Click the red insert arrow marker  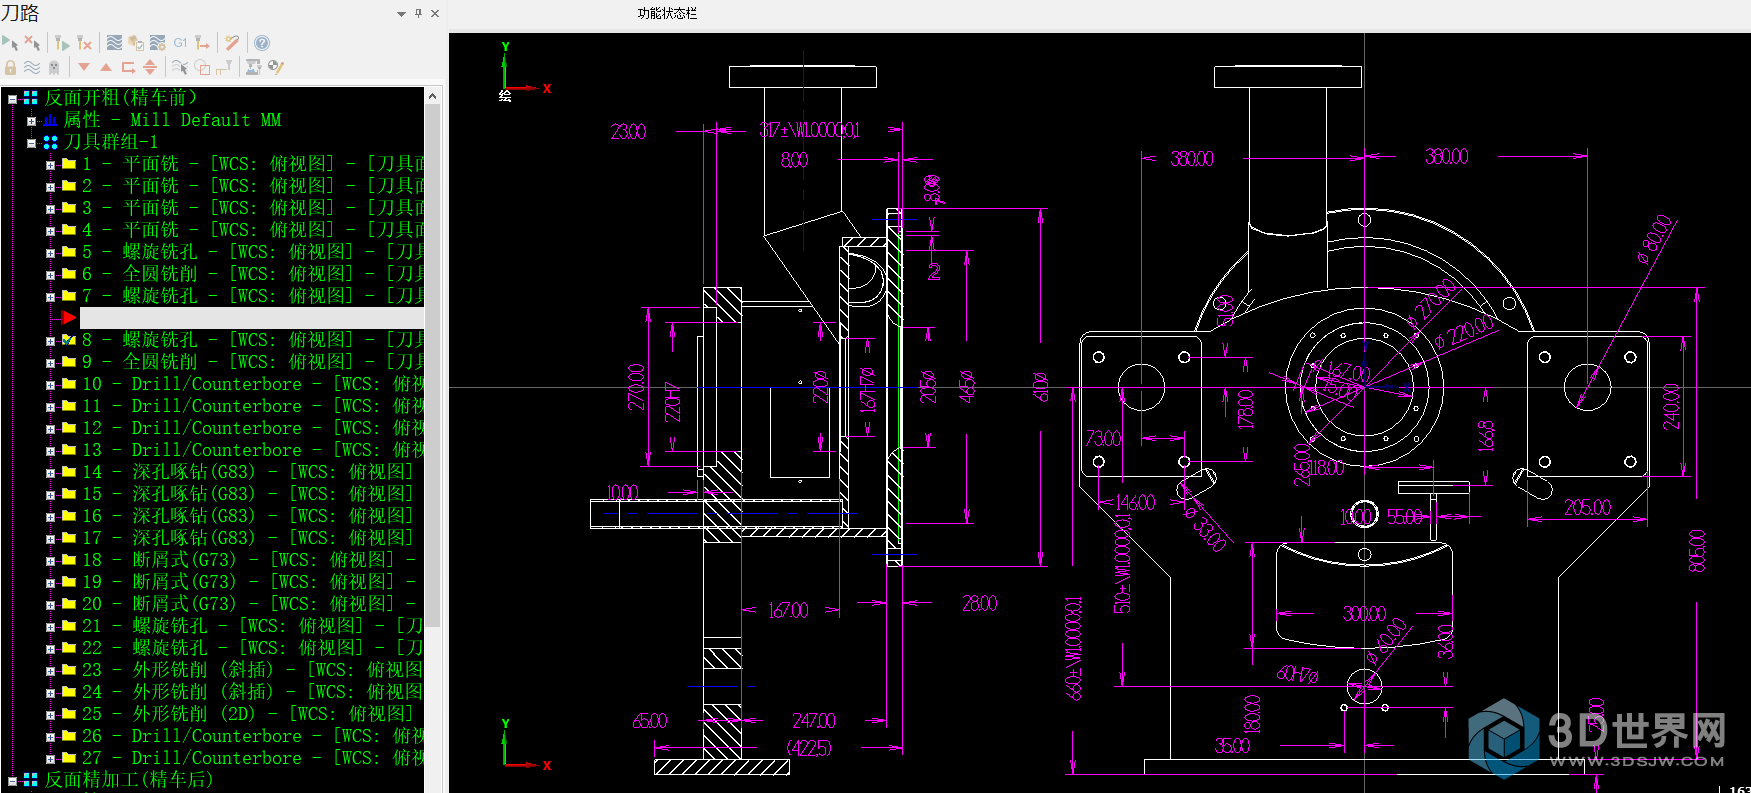[x=68, y=318]
